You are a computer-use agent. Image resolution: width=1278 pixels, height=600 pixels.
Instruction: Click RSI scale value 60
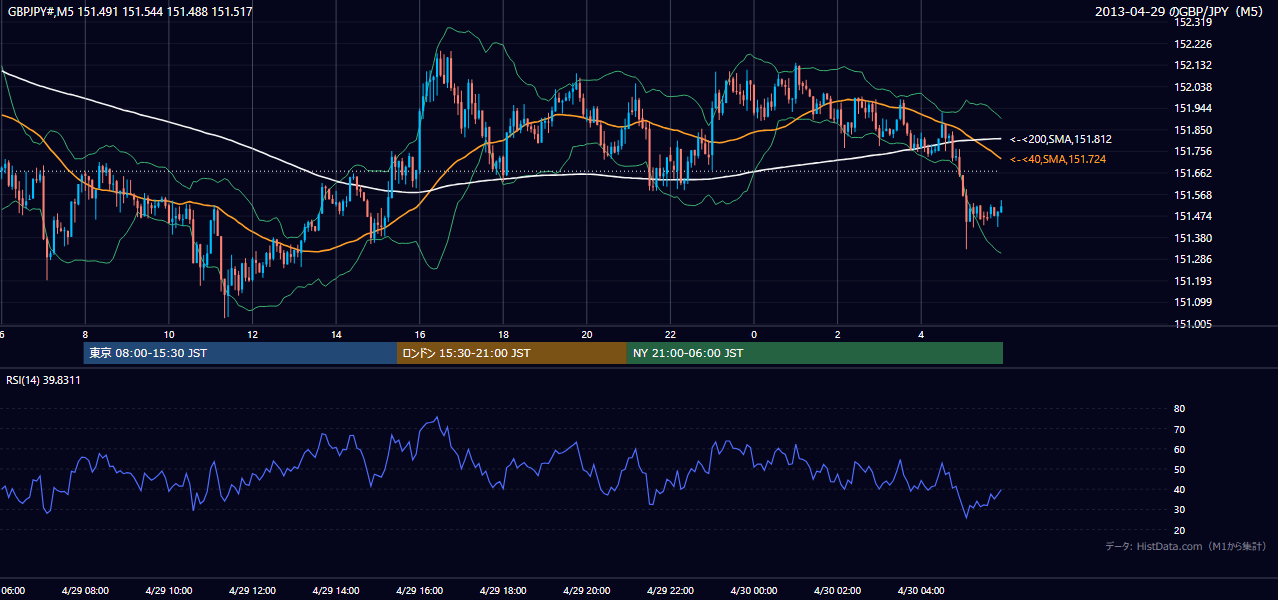point(1179,449)
